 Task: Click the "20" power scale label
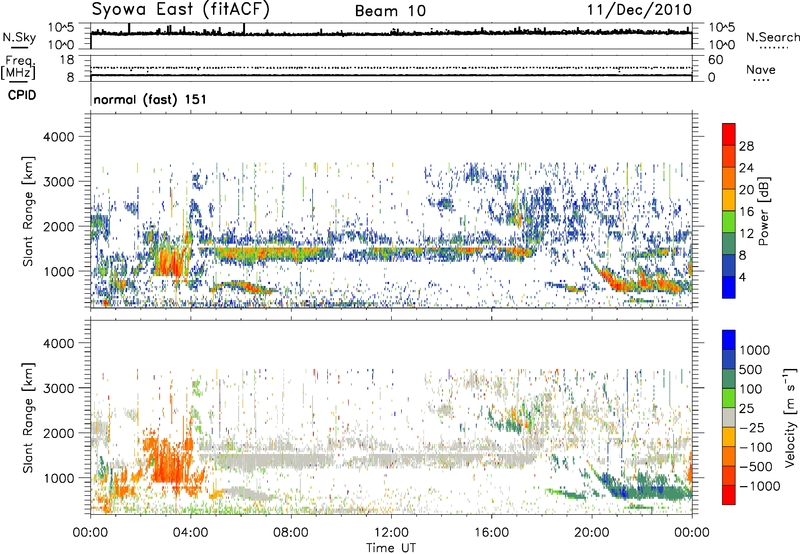746,190
